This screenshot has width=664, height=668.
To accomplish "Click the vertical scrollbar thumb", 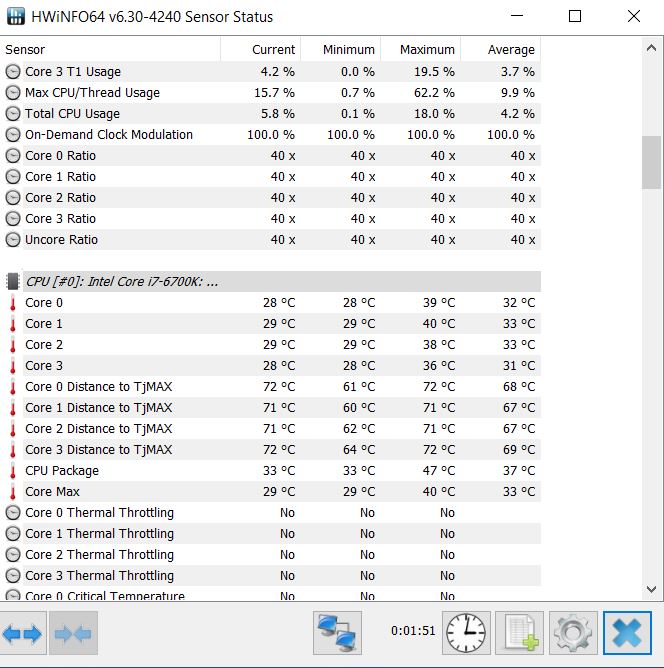I will point(651,162).
